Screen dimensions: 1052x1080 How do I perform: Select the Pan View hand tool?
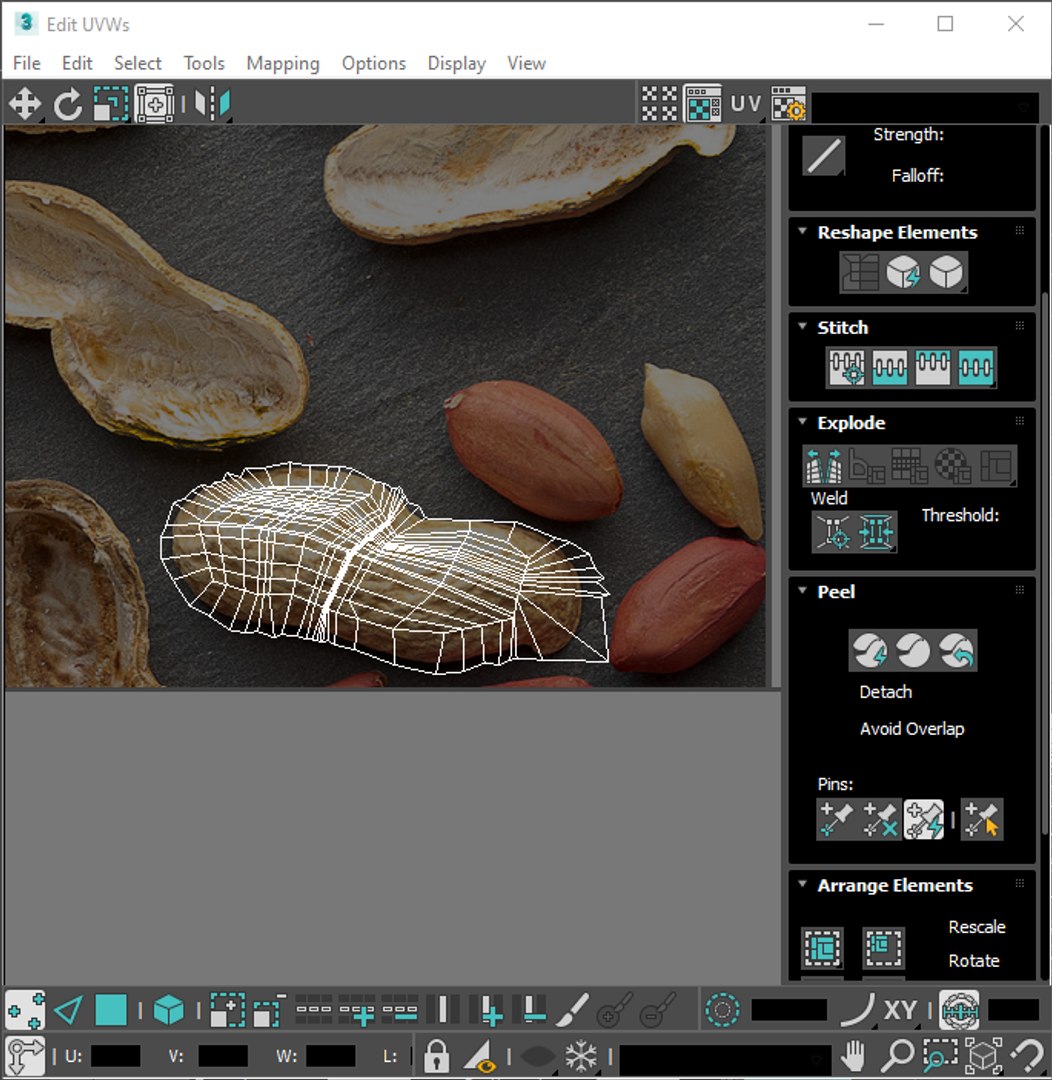pos(854,1055)
